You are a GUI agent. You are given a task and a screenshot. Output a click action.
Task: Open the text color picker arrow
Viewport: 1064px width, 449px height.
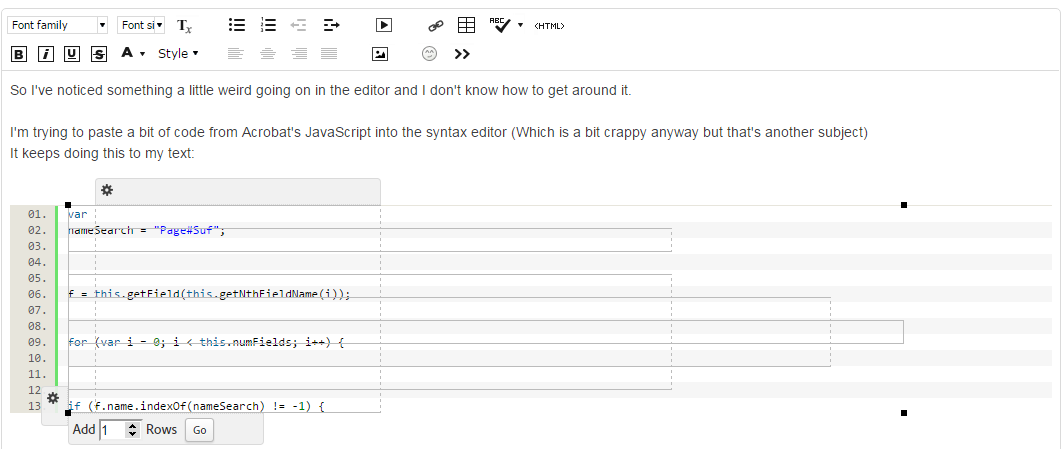[142, 54]
